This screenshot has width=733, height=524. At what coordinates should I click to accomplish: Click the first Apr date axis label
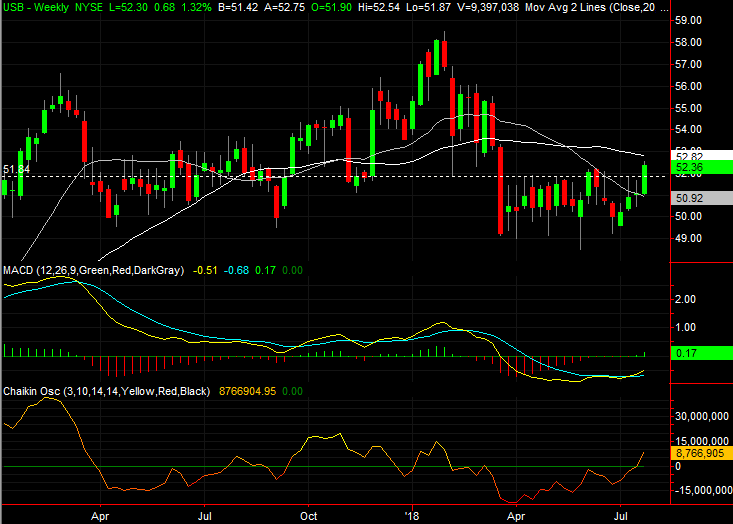click(x=100, y=517)
